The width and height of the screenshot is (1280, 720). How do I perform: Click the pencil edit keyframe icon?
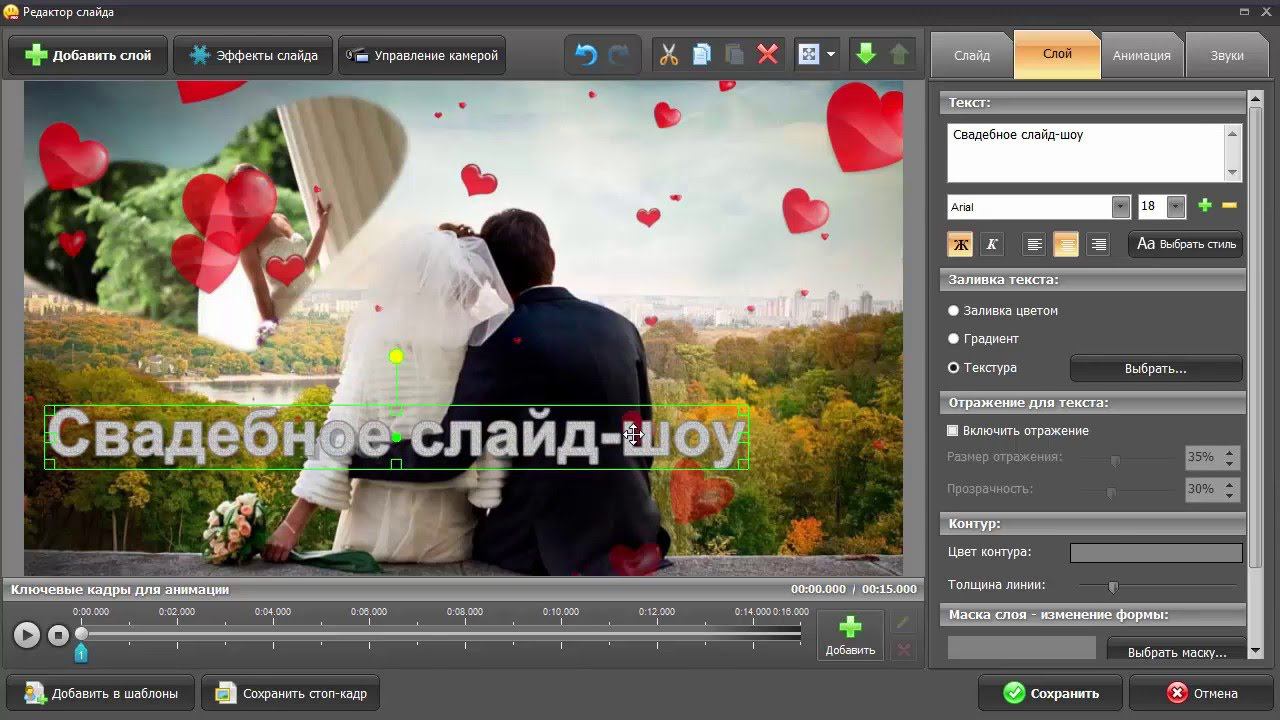point(903,622)
